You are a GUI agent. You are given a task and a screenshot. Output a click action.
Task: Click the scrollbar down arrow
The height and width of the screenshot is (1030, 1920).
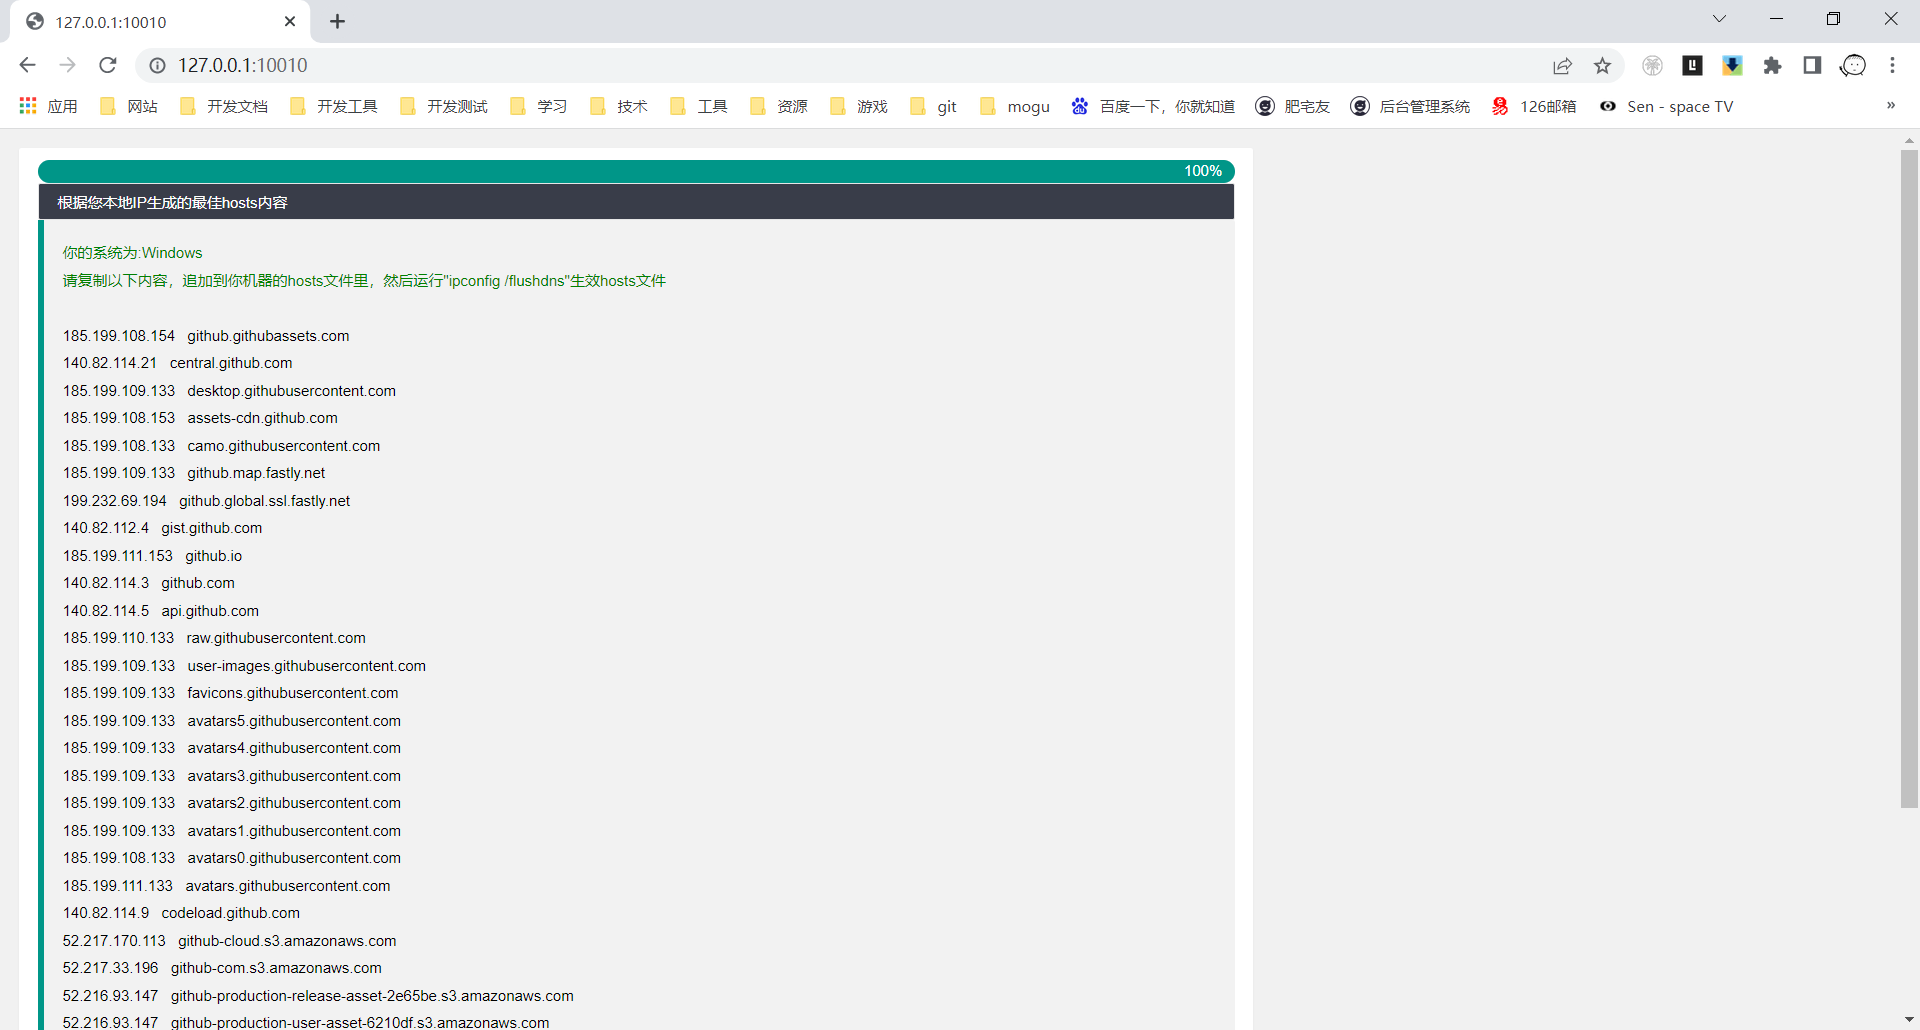tap(1909, 1020)
